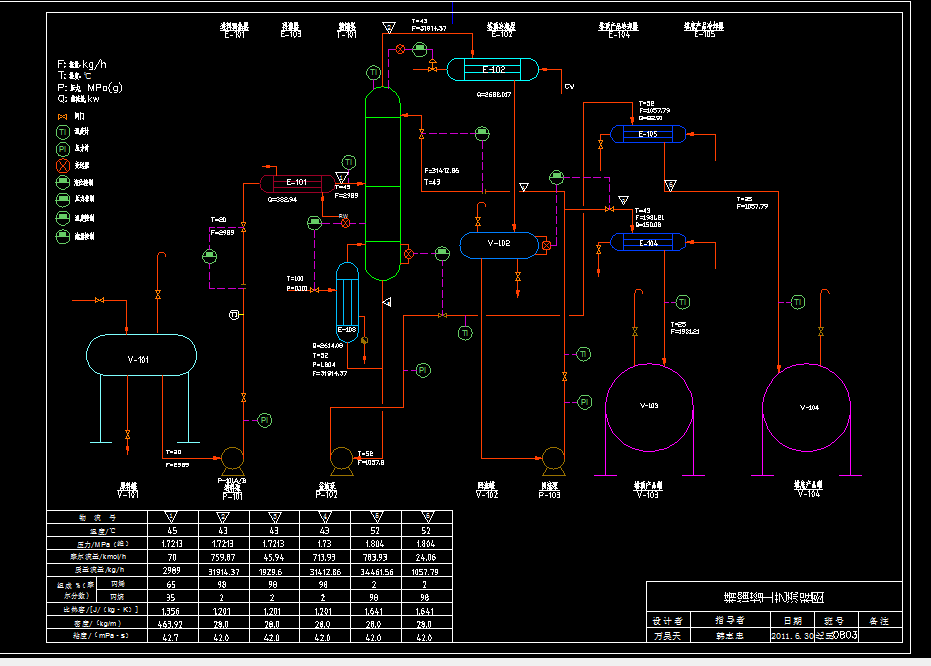Click the TI indicator on V-104 inlet line
The width and height of the screenshot is (931, 666).
(x=798, y=302)
